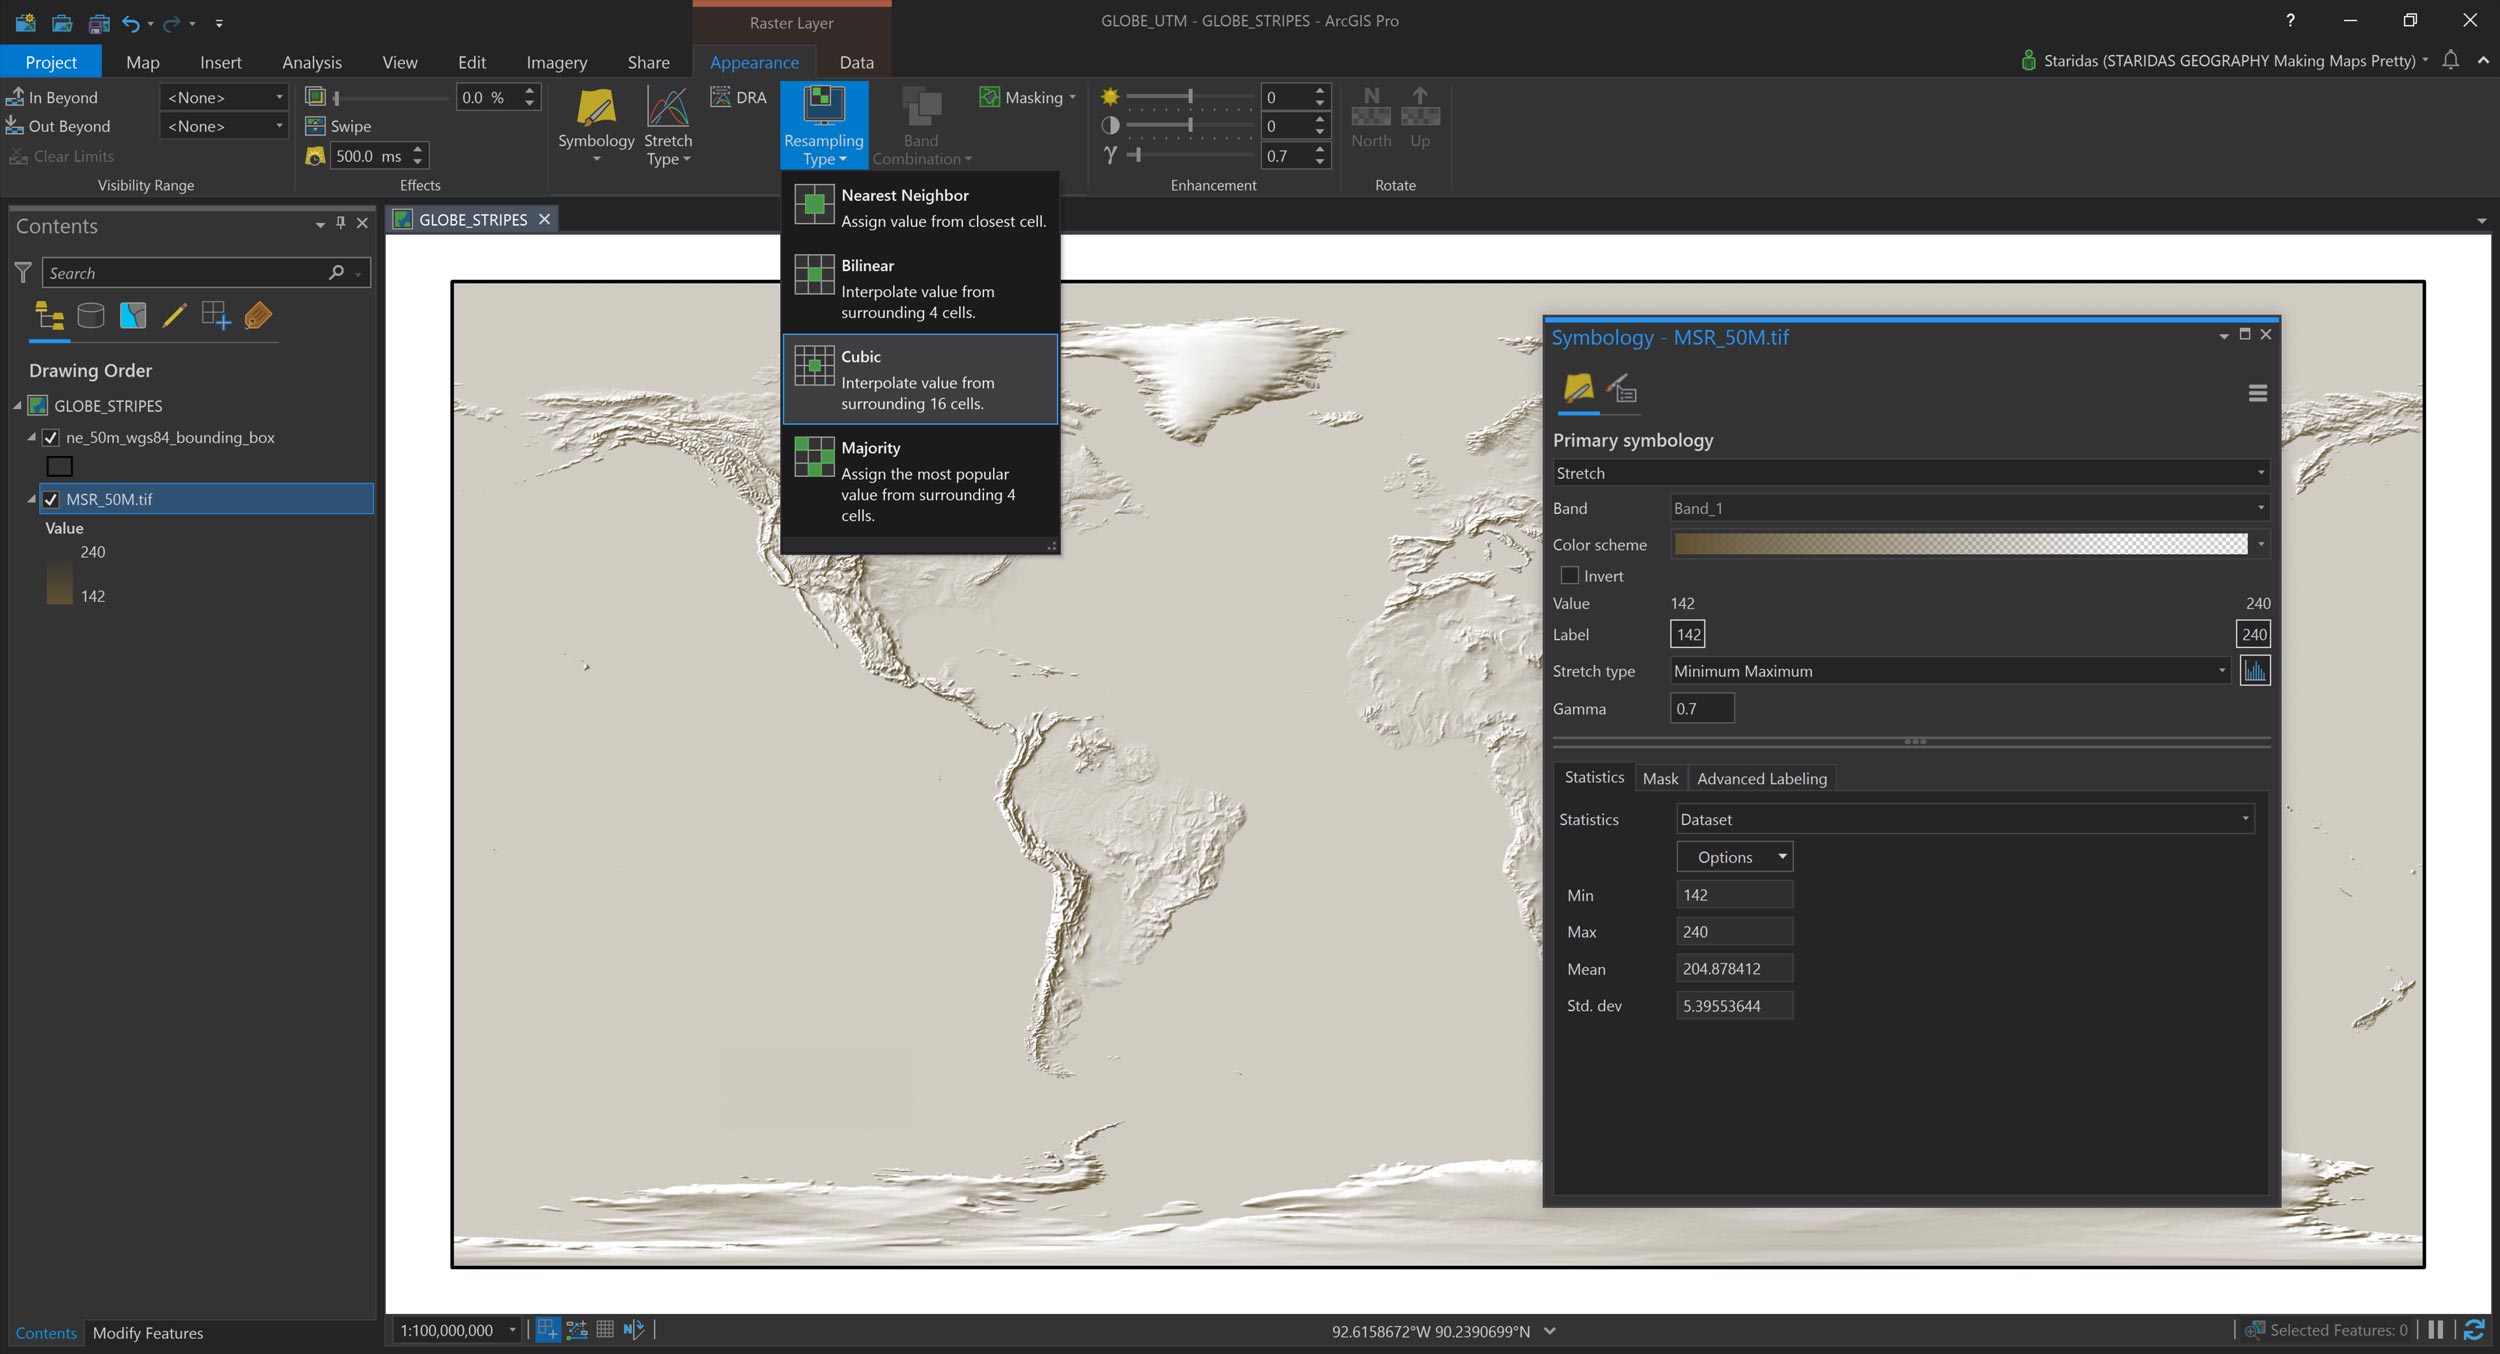Click the List By Labeling tag icon
The image size is (2500, 1354).
tap(258, 316)
